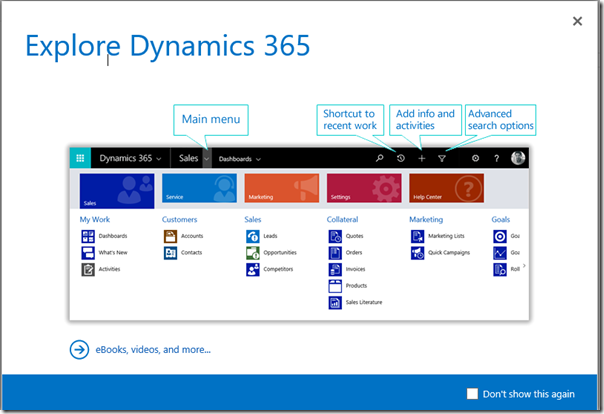Click the My Work heading
The height and width of the screenshot is (414, 604).
[95, 220]
